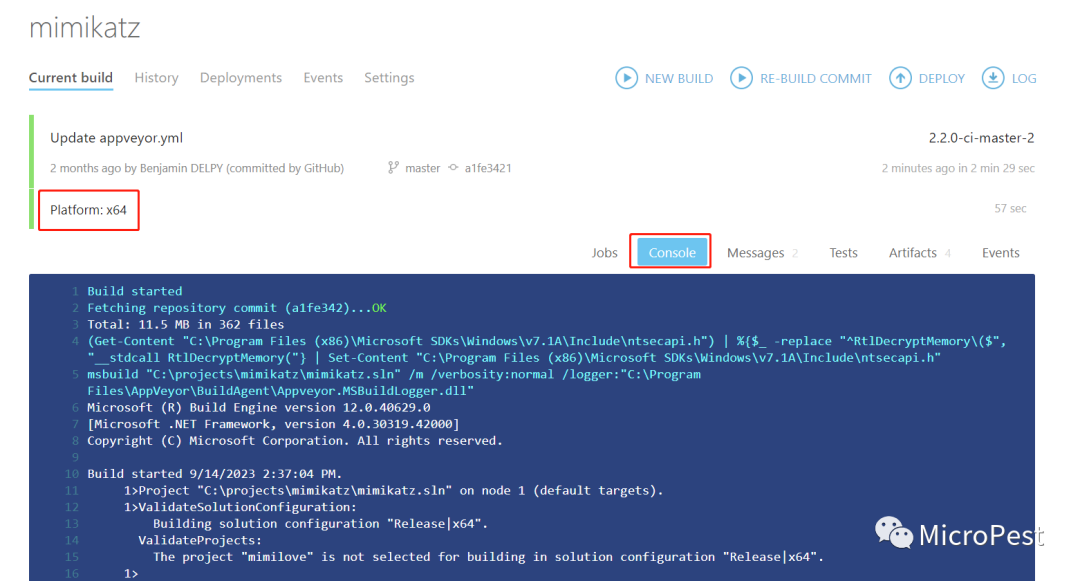Click the Copyright Microsoft Corporation line
The height and width of the screenshot is (581, 1080).
point(295,441)
